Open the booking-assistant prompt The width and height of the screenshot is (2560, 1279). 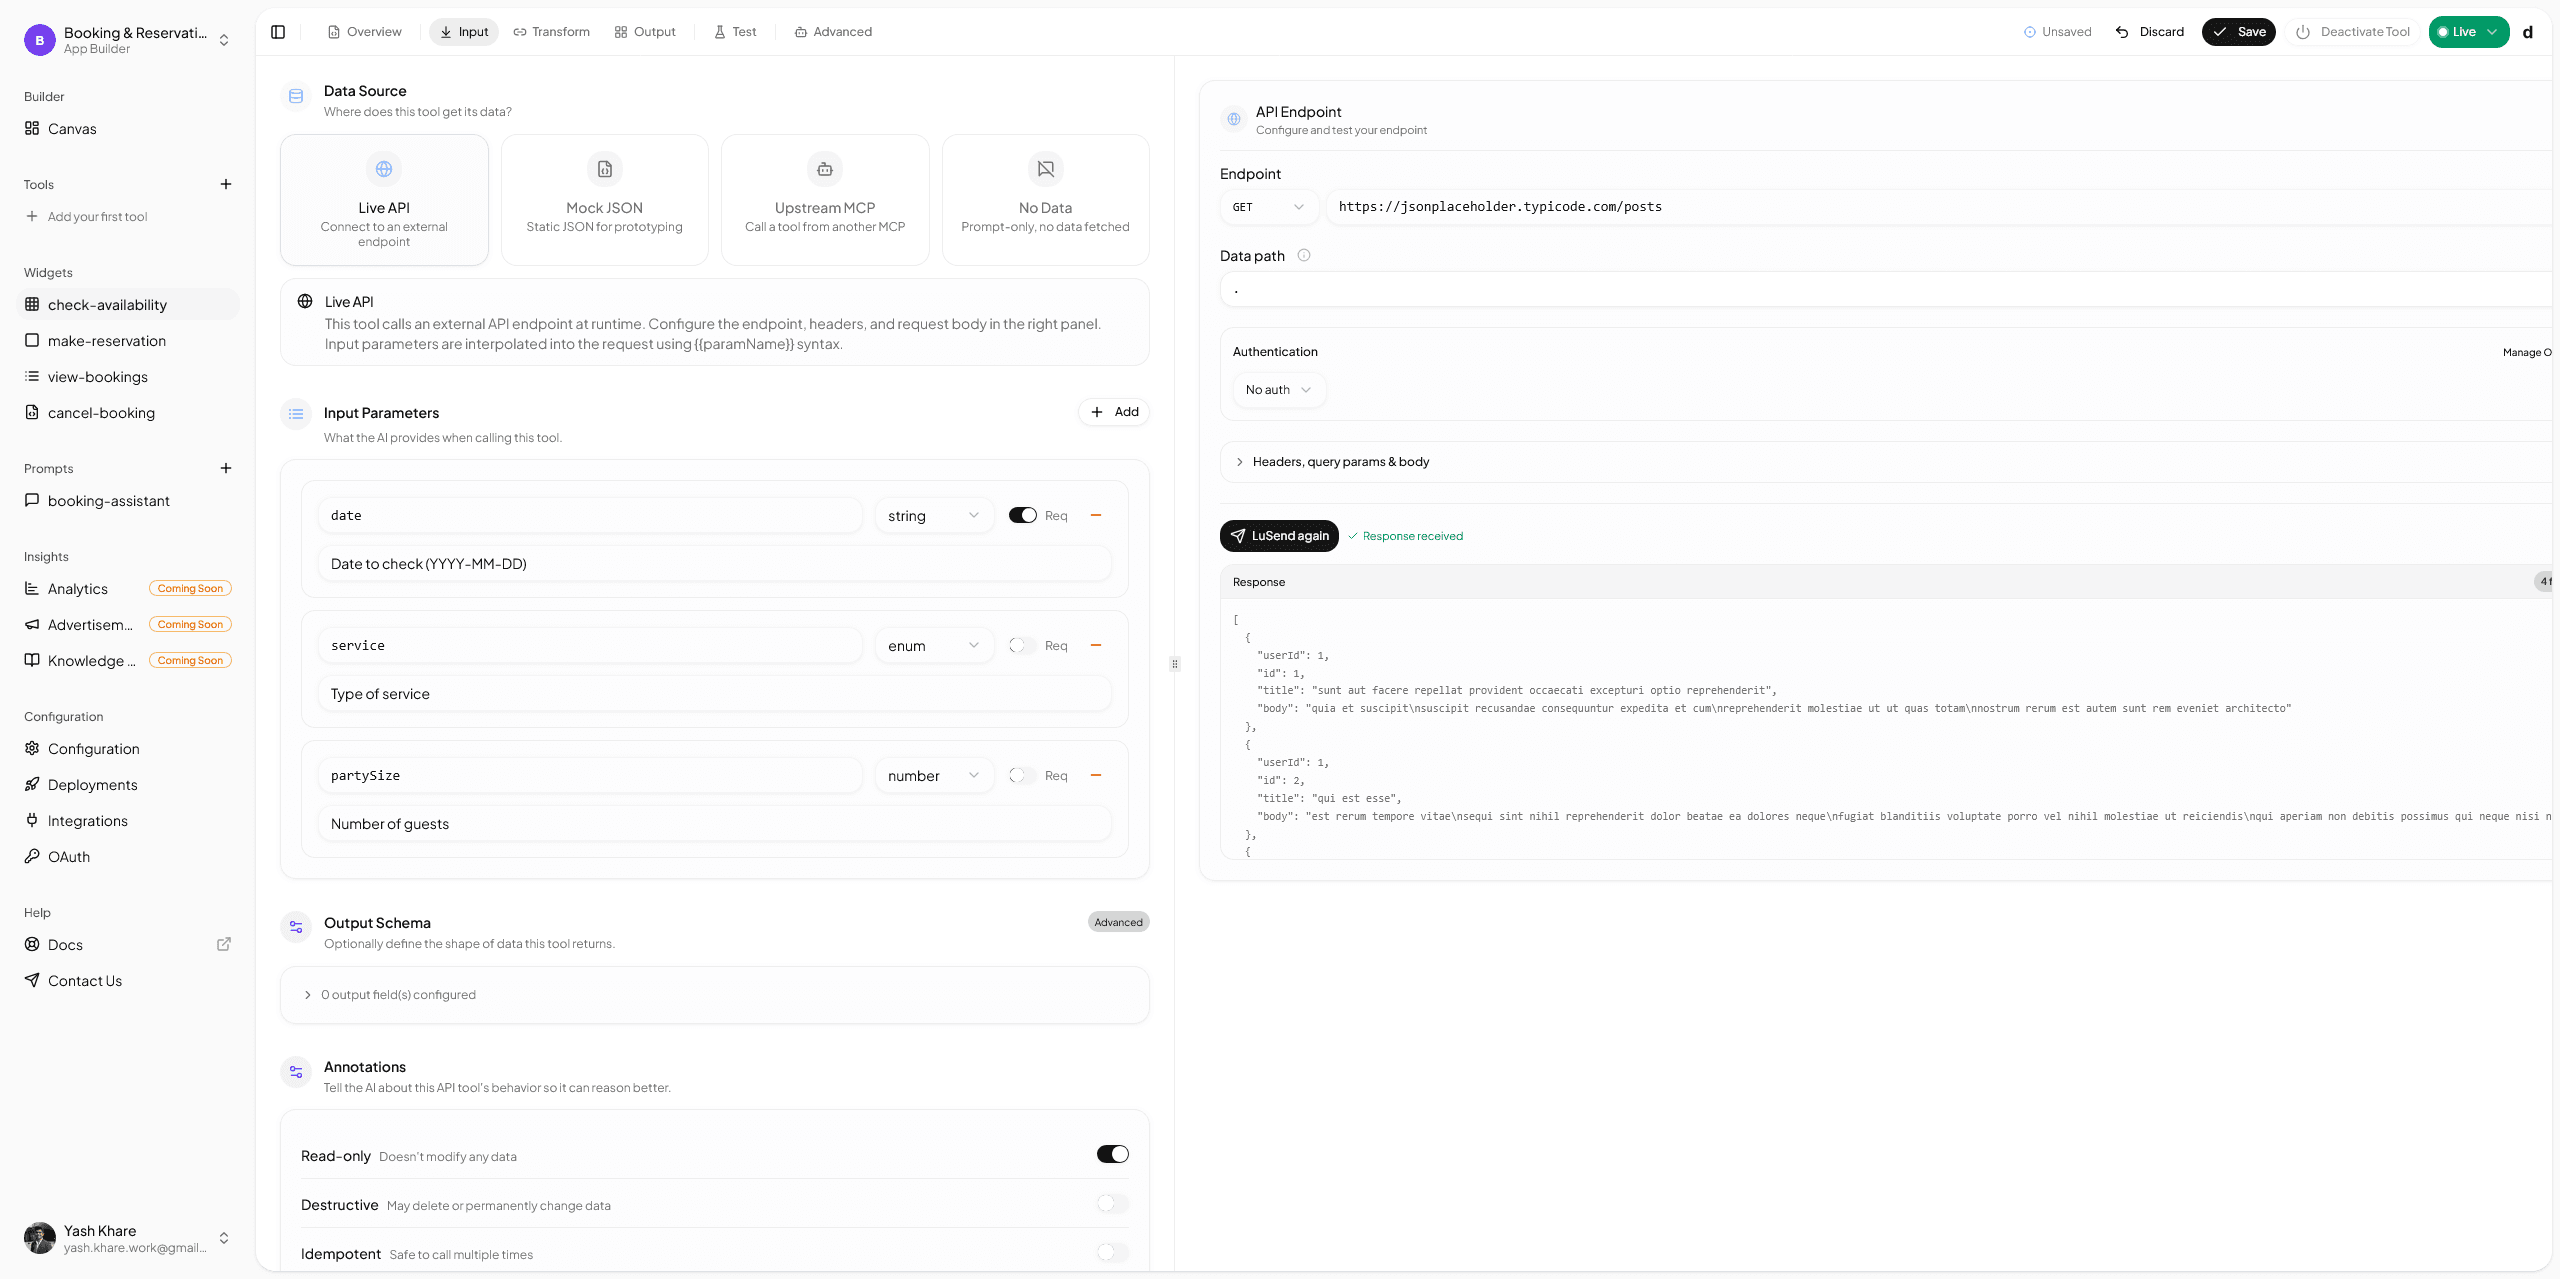110,500
